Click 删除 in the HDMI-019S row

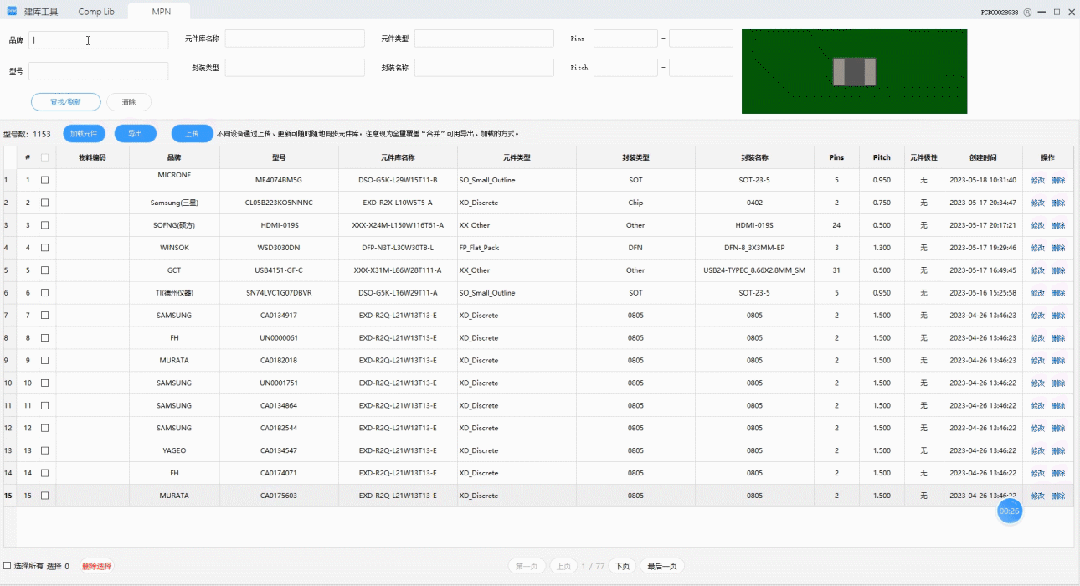tap(1058, 225)
